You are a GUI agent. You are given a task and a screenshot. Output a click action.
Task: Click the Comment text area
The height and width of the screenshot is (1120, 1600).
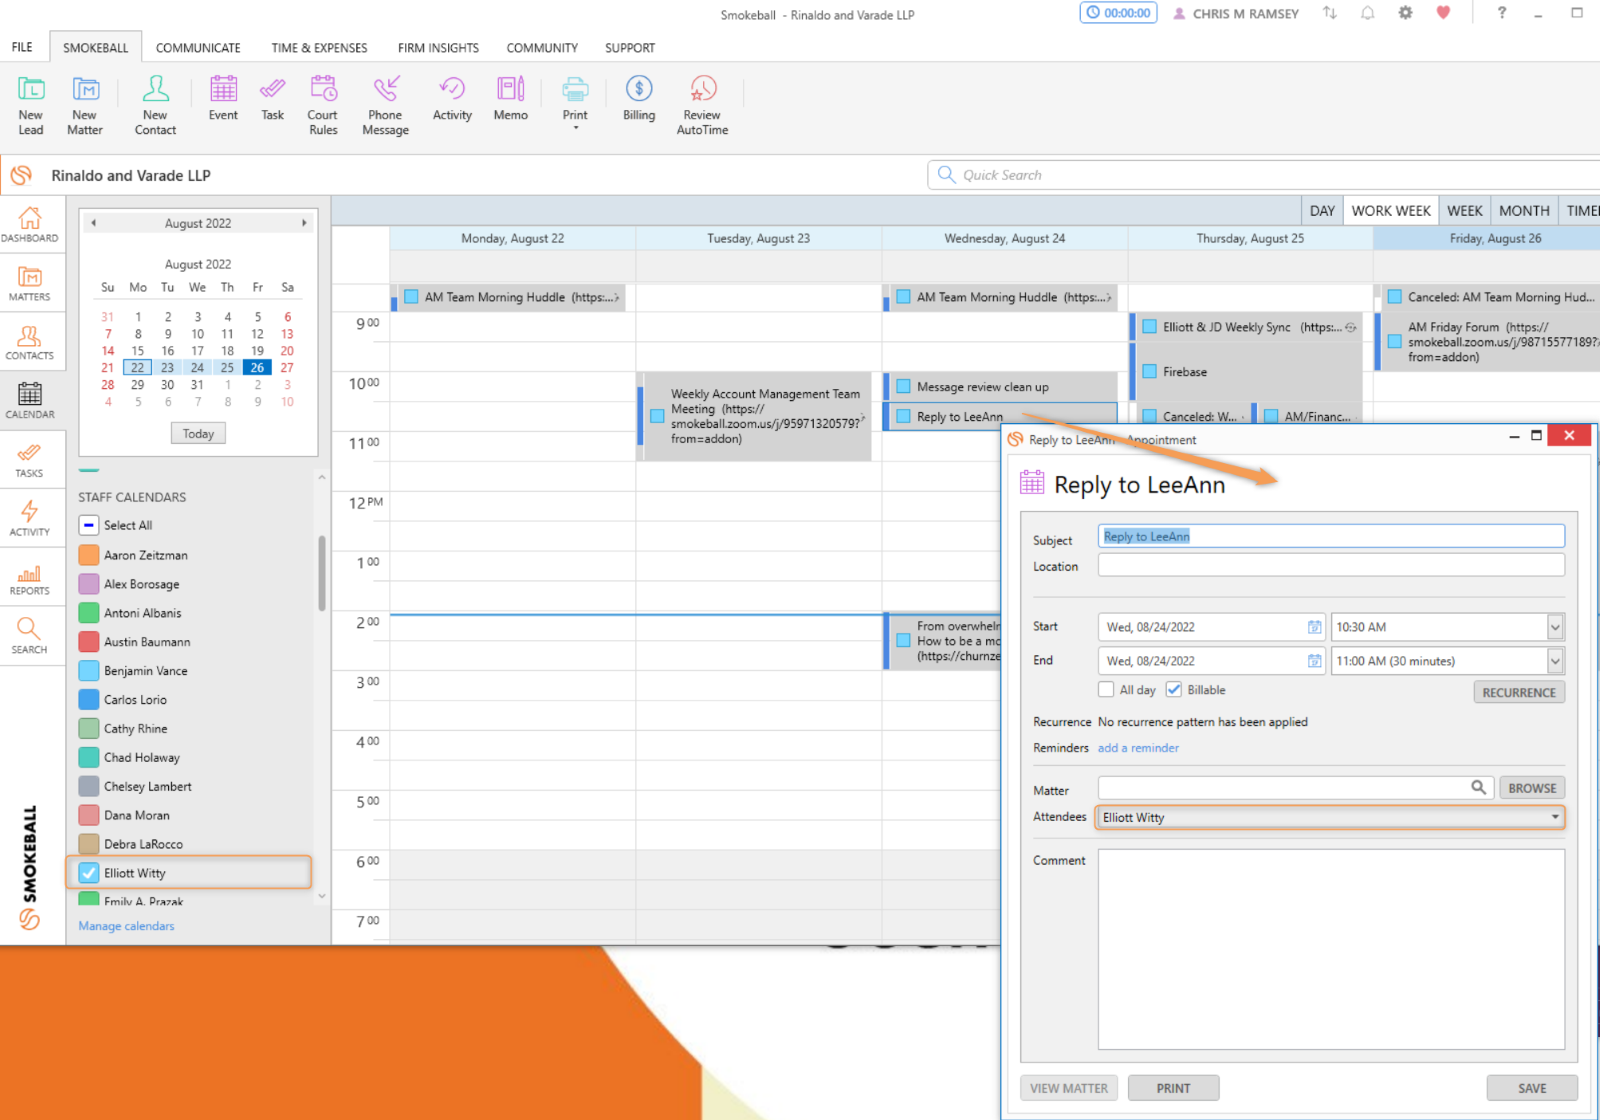click(x=1331, y=949)
